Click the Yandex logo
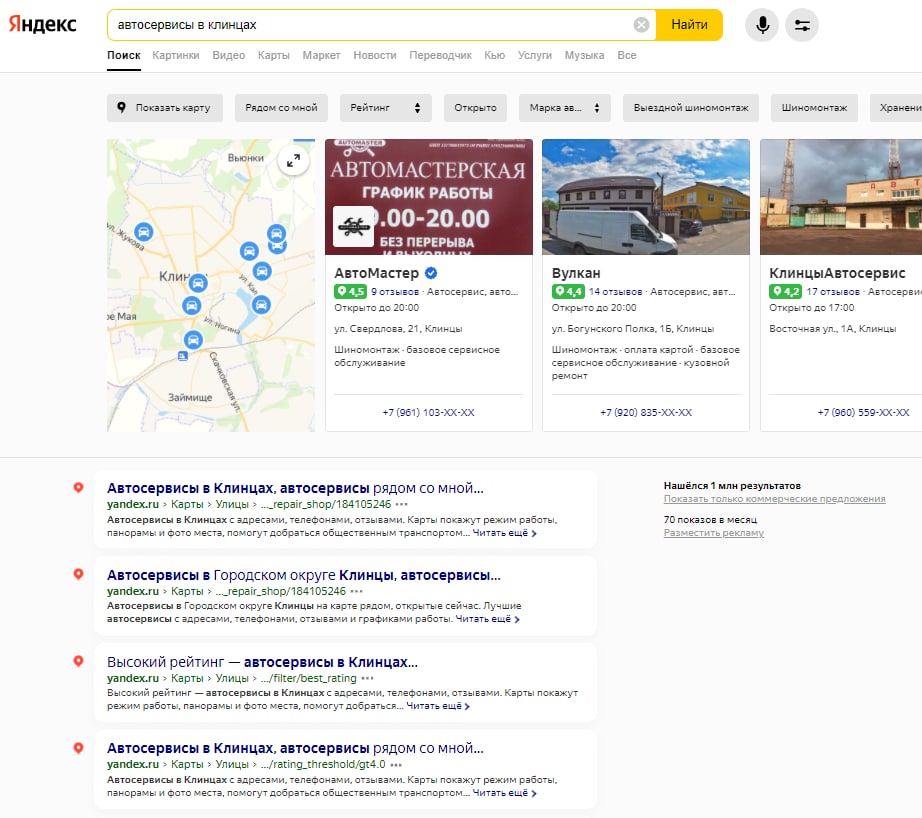Screen dimensions: 922x818 pyautogui.click(x=42, y=24)
